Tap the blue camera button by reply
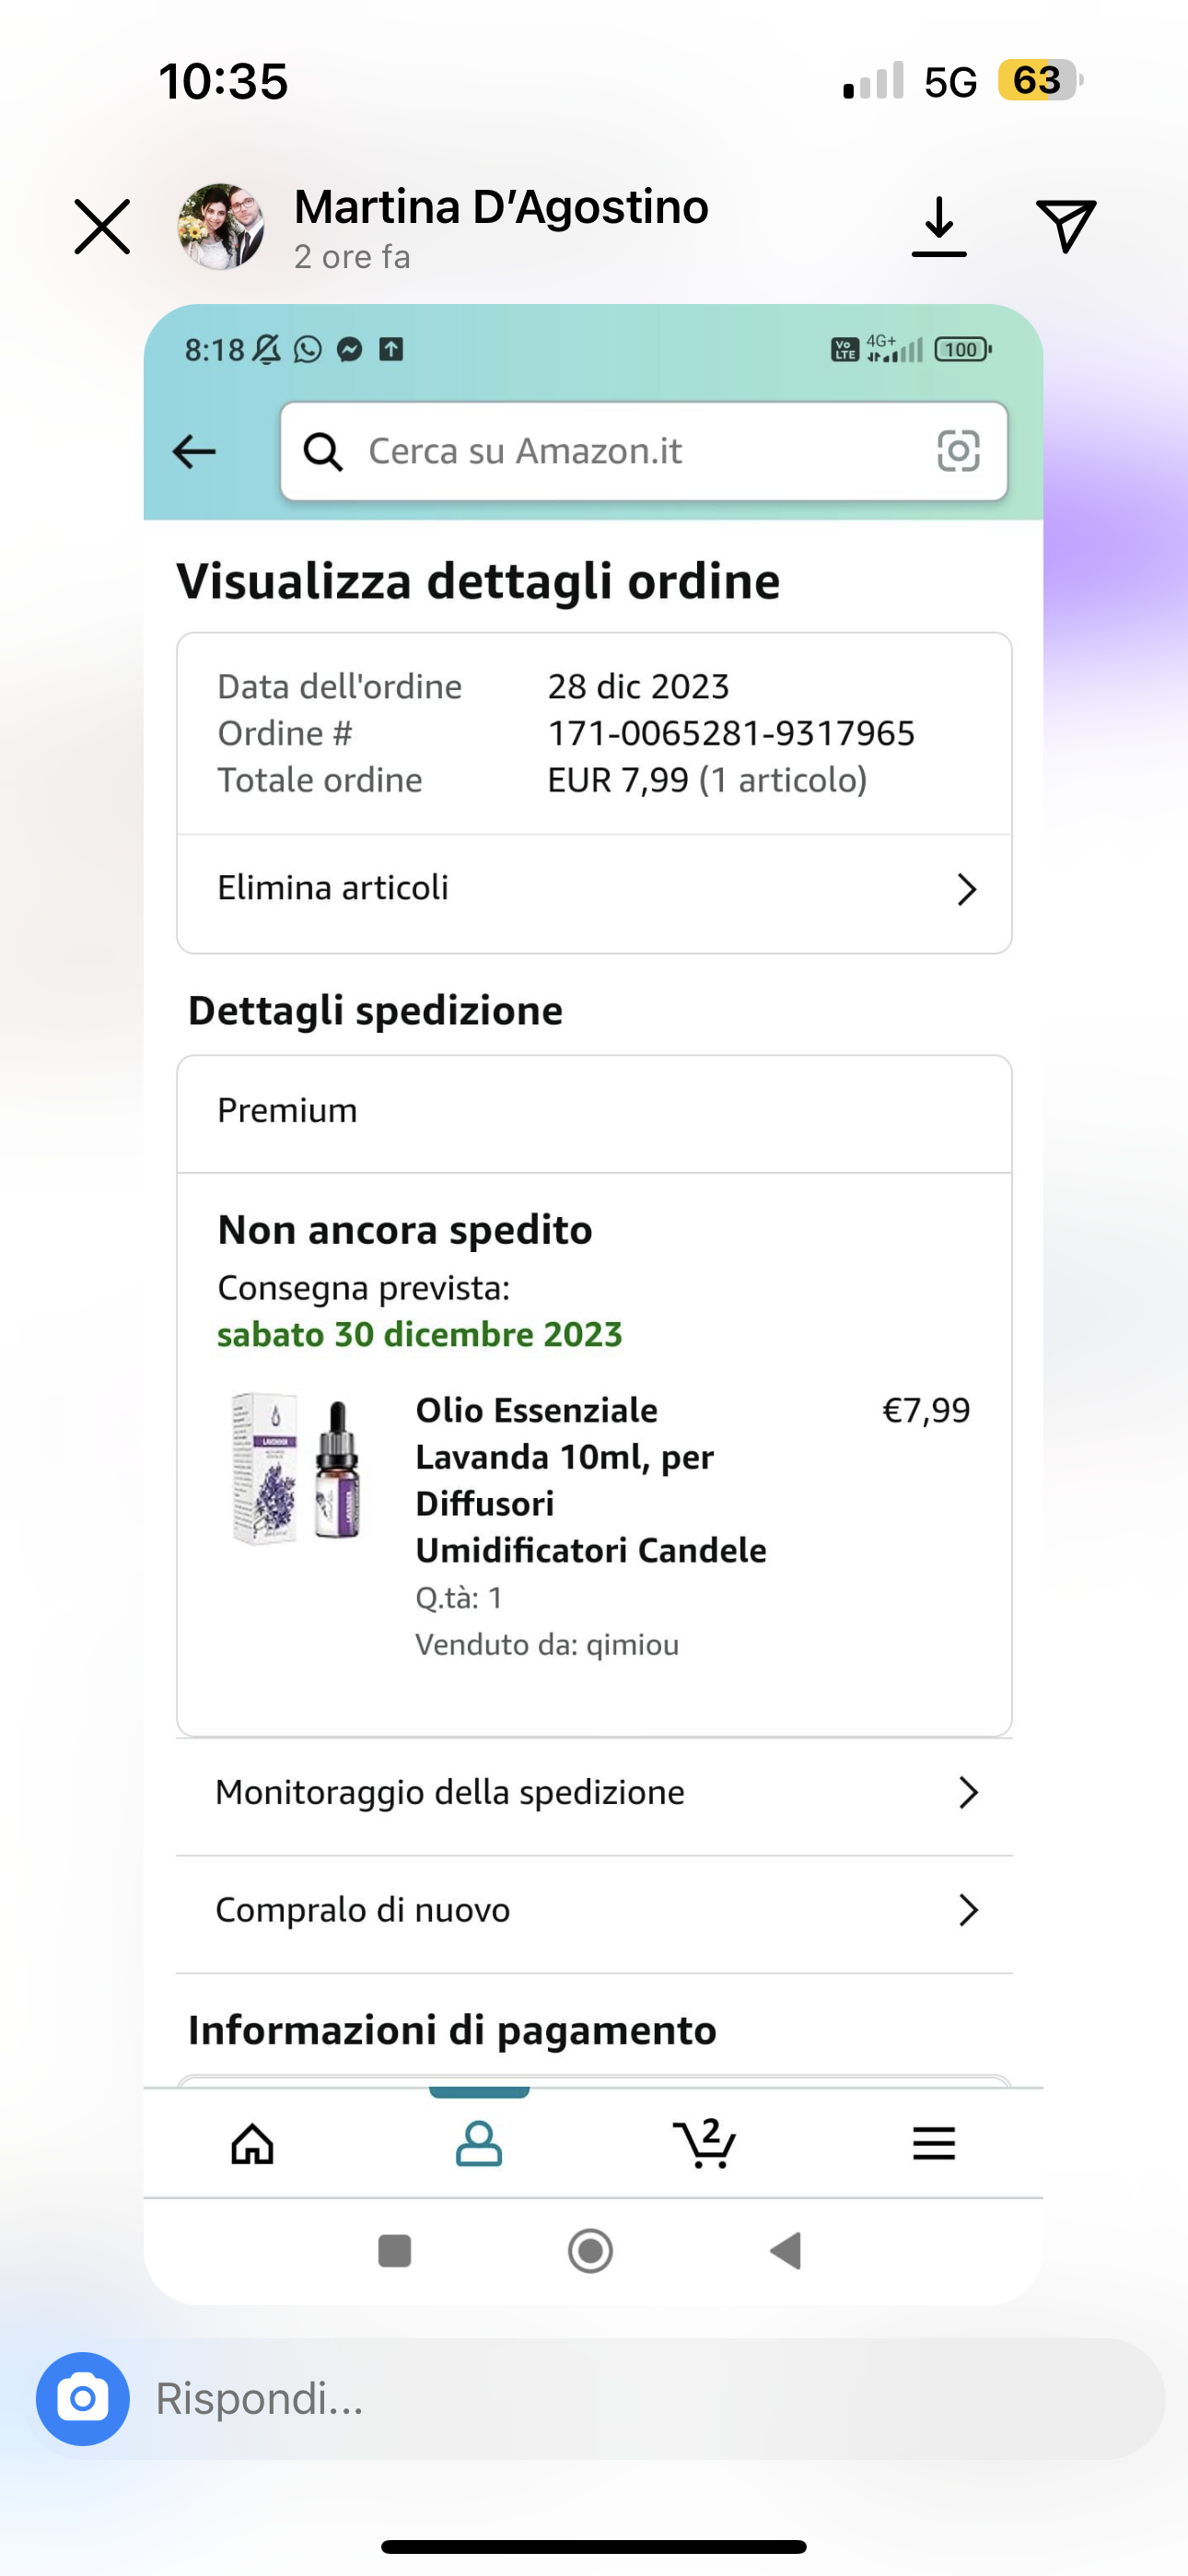This screenshot has width=1188, height=2576. (83, 2398)
